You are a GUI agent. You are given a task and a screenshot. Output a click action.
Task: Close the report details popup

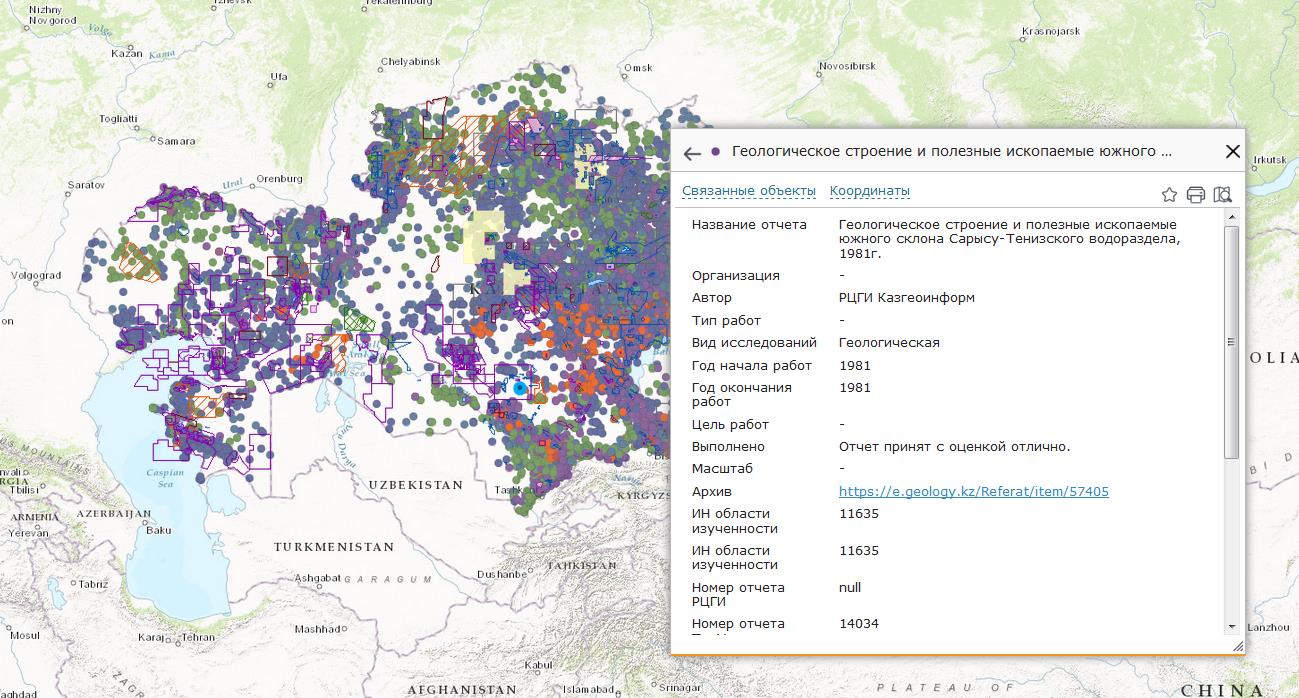pyautogui.click(x=1232, y=152)
